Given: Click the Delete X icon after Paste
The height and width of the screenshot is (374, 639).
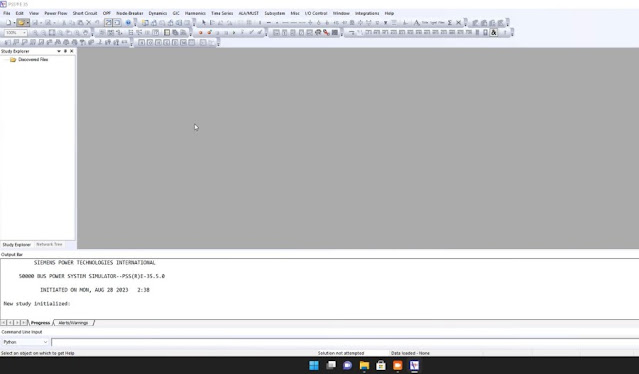Looking at the screenshot, I should [x=88, y=23].
